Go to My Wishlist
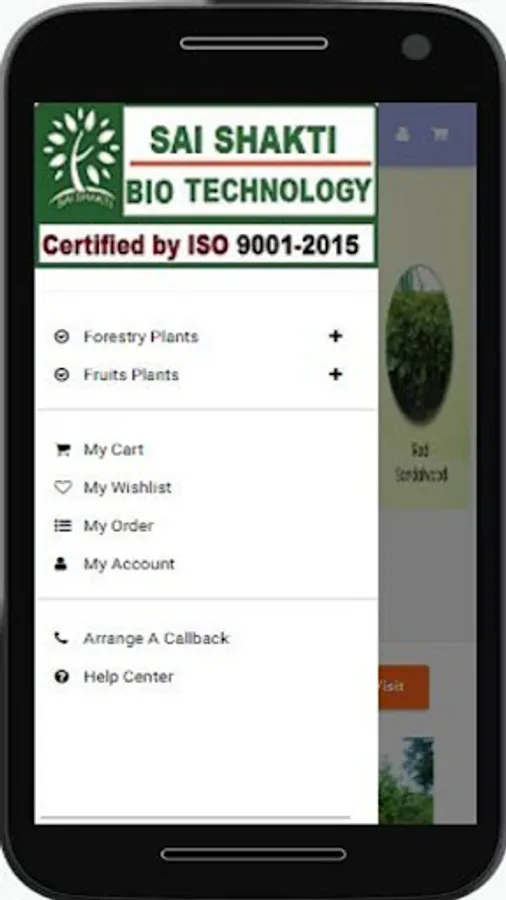 127,487
